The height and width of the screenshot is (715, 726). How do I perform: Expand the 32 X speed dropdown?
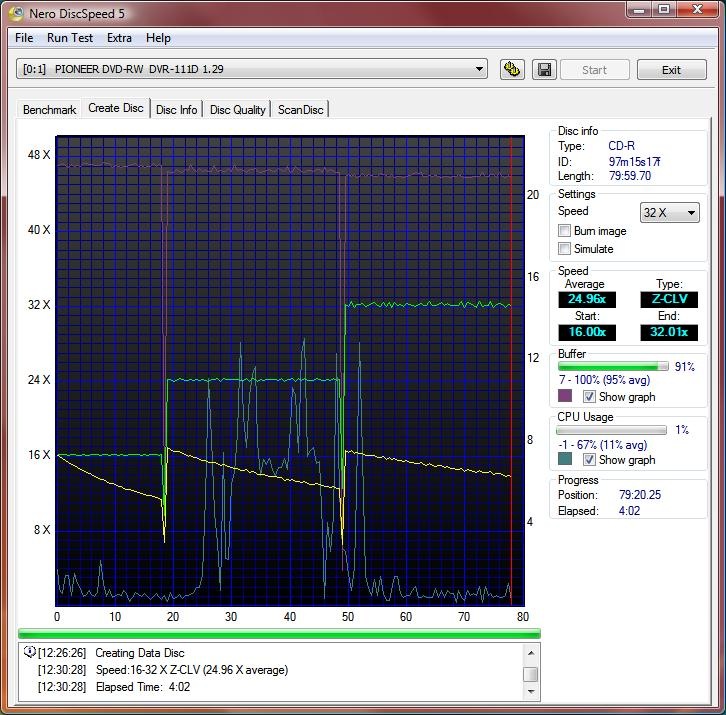click(691, 213)
